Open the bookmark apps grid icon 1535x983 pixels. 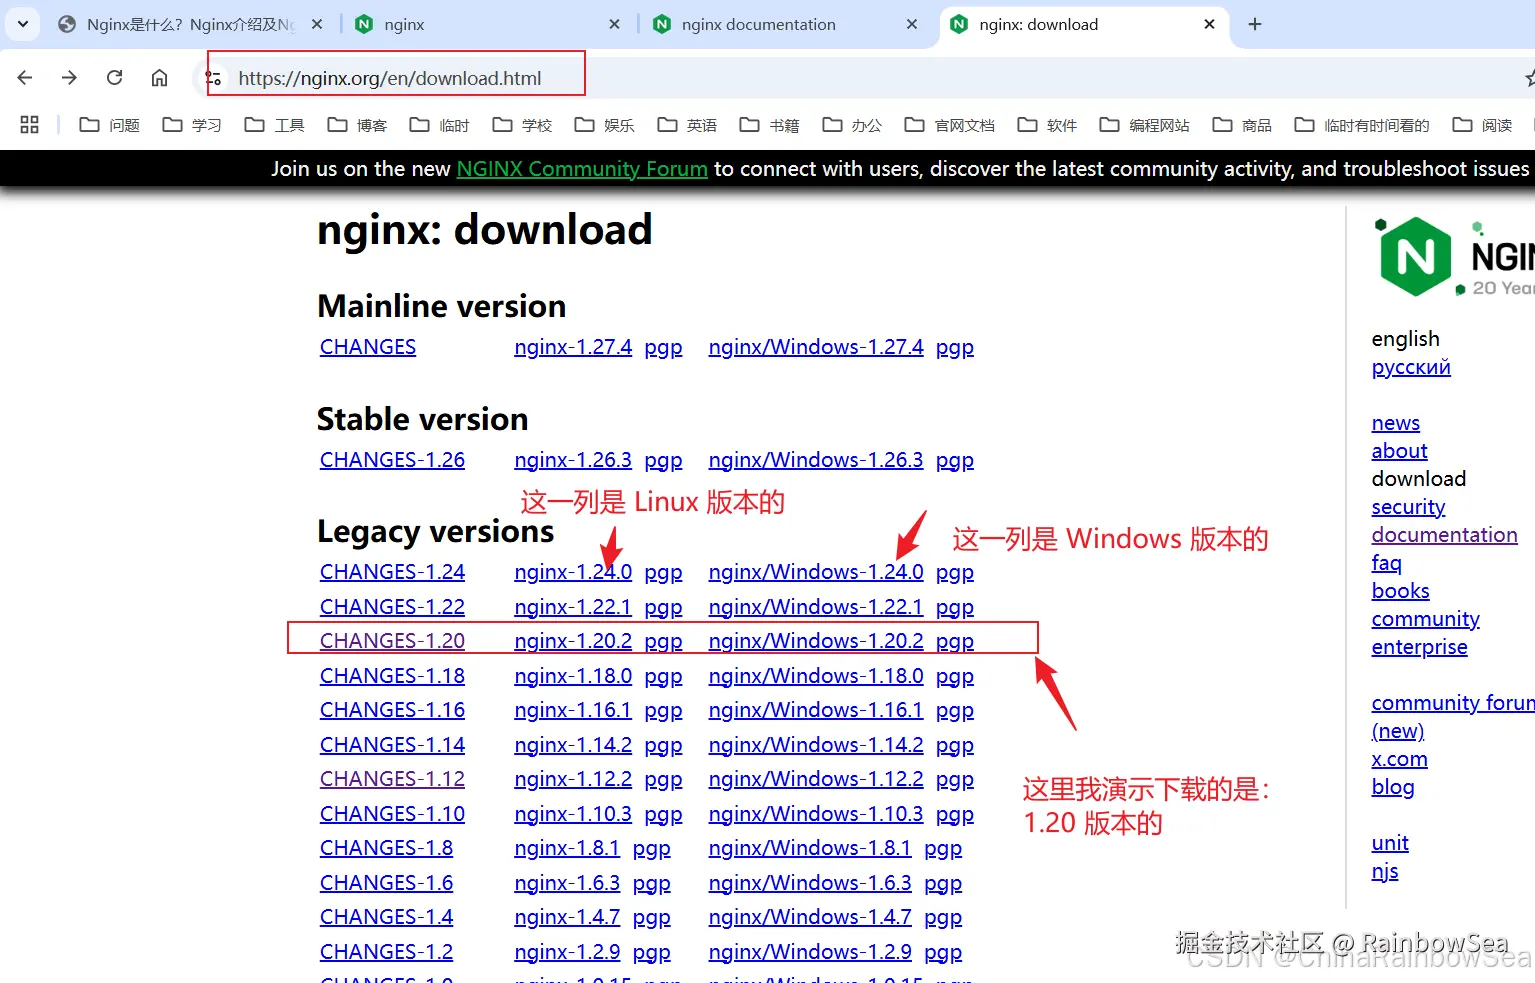(x=29, y=124)
